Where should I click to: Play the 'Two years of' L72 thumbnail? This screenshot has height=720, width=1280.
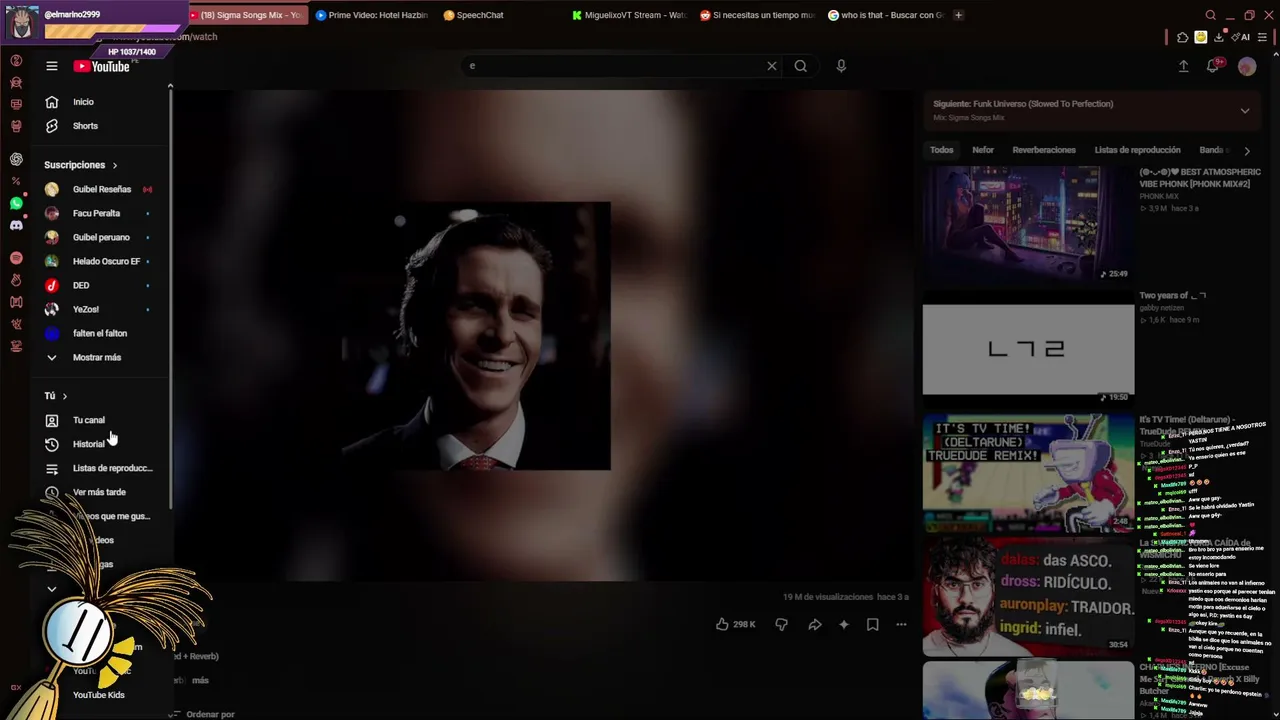coord(1028,348)
